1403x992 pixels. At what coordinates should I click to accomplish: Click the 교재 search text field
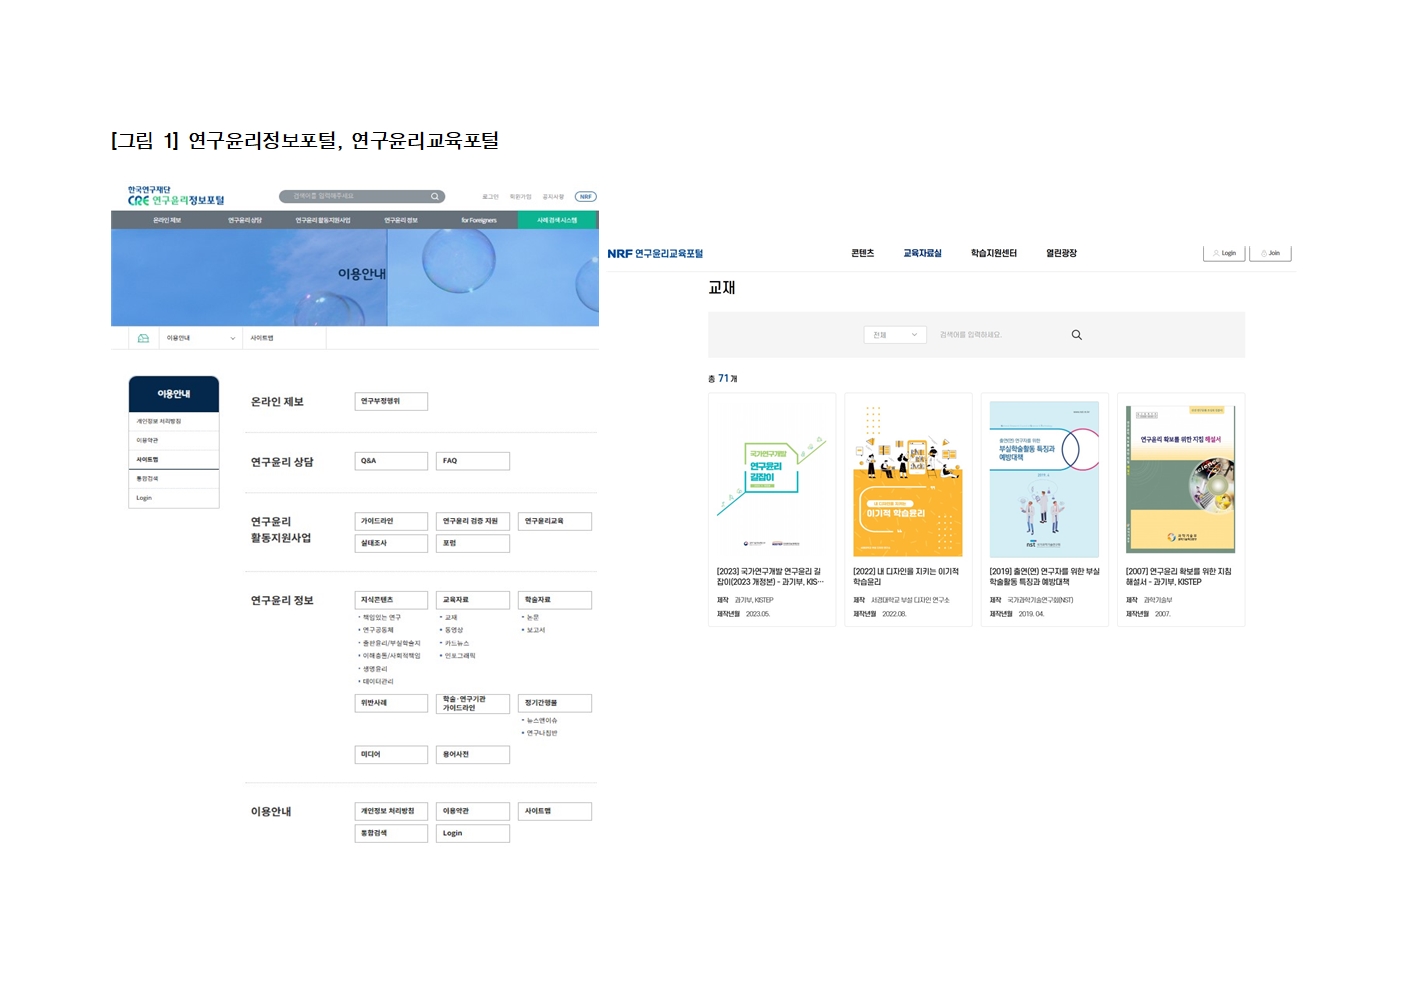click(x=1000, y=335)
